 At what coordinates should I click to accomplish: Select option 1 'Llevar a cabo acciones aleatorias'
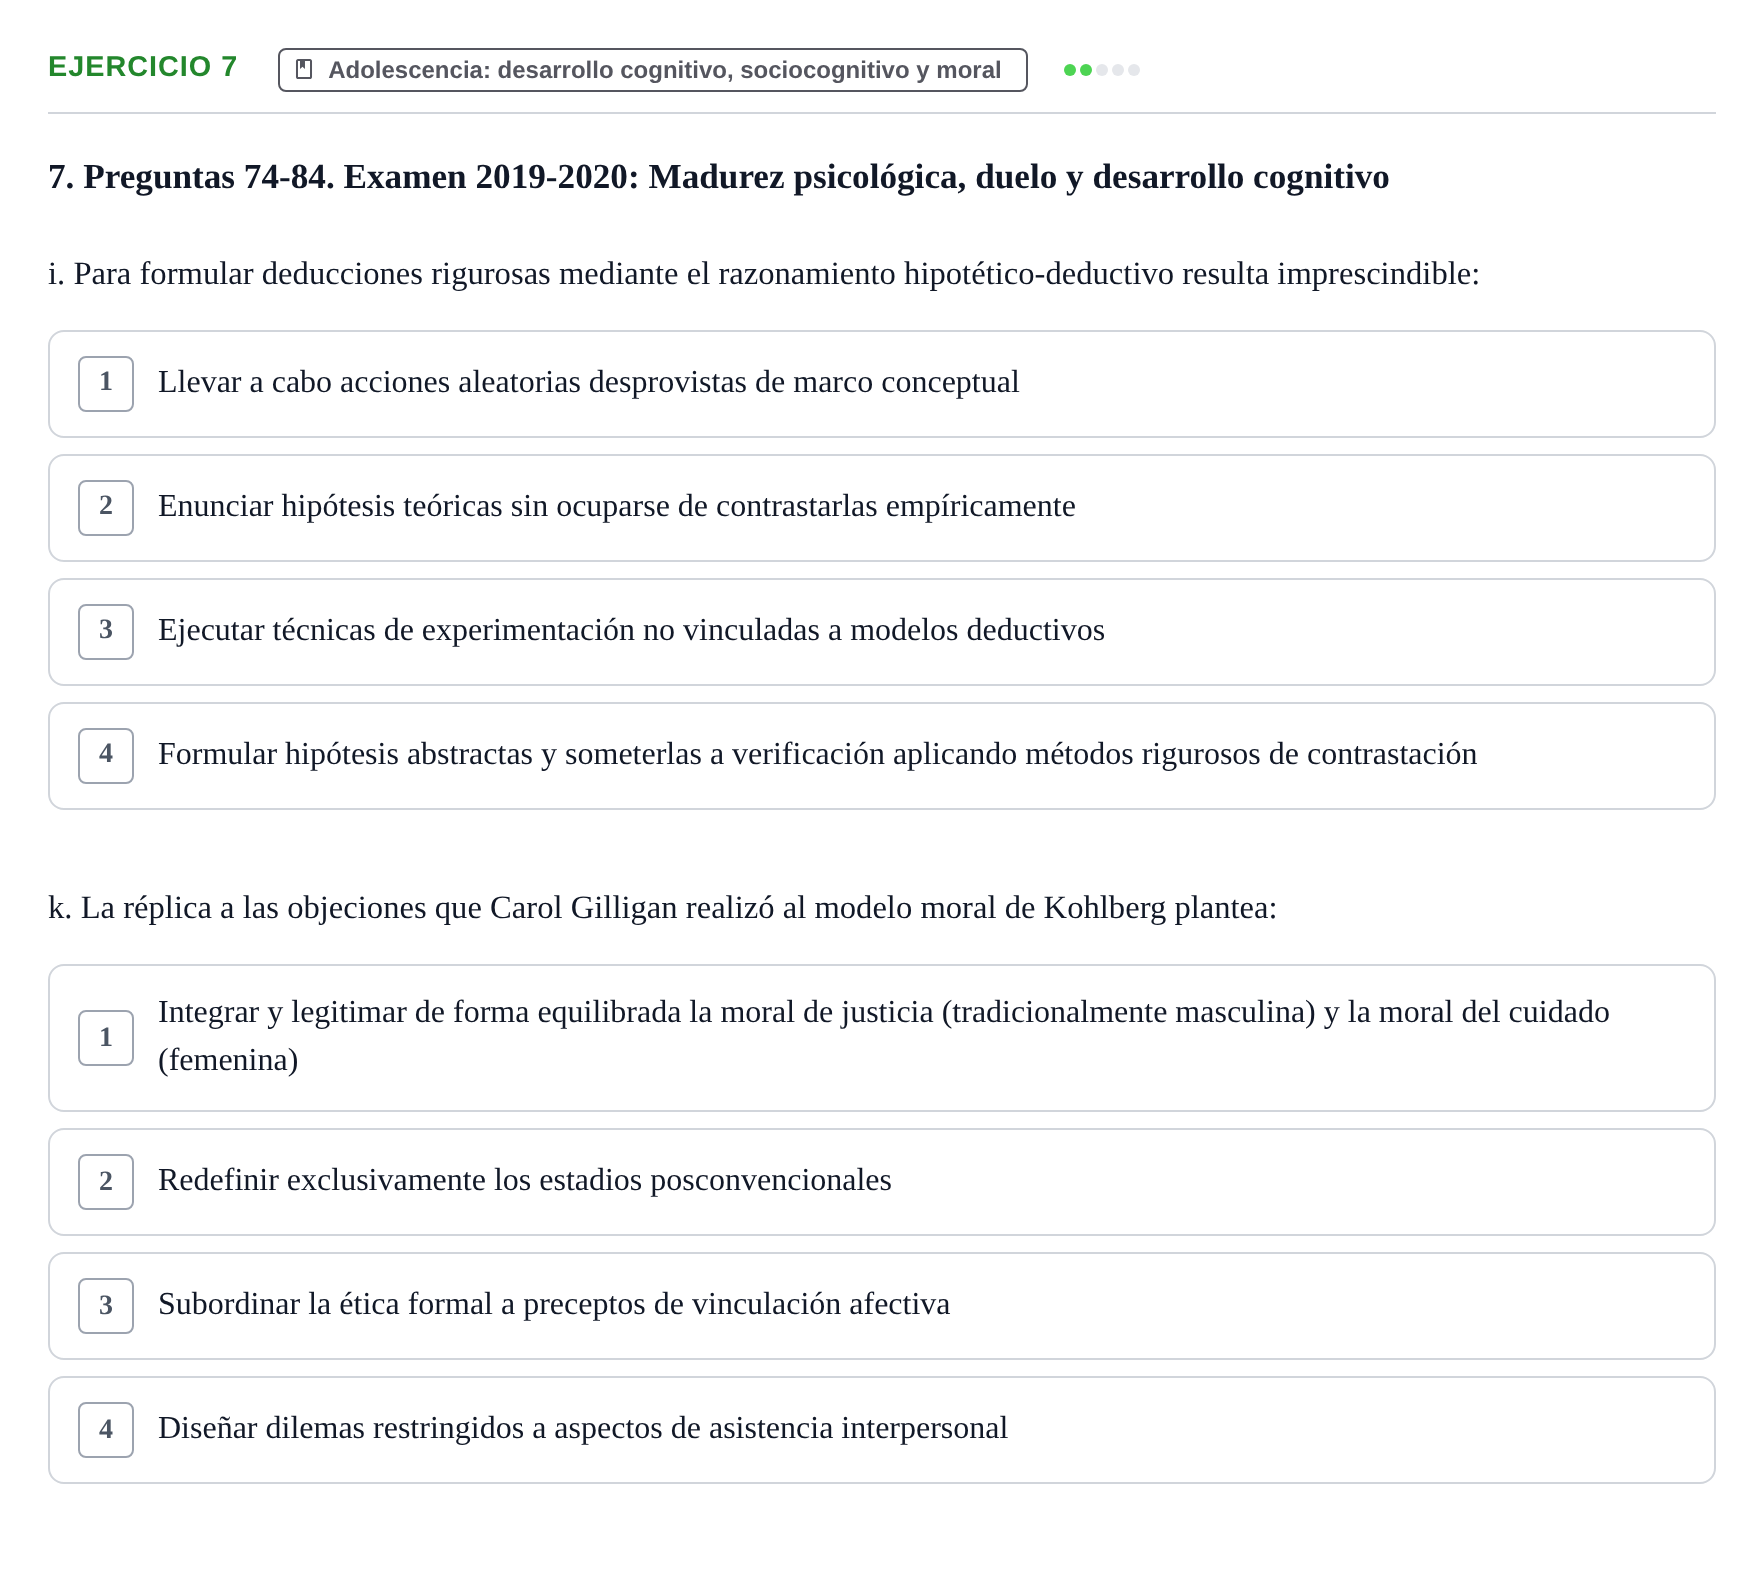tap(881, 384)
